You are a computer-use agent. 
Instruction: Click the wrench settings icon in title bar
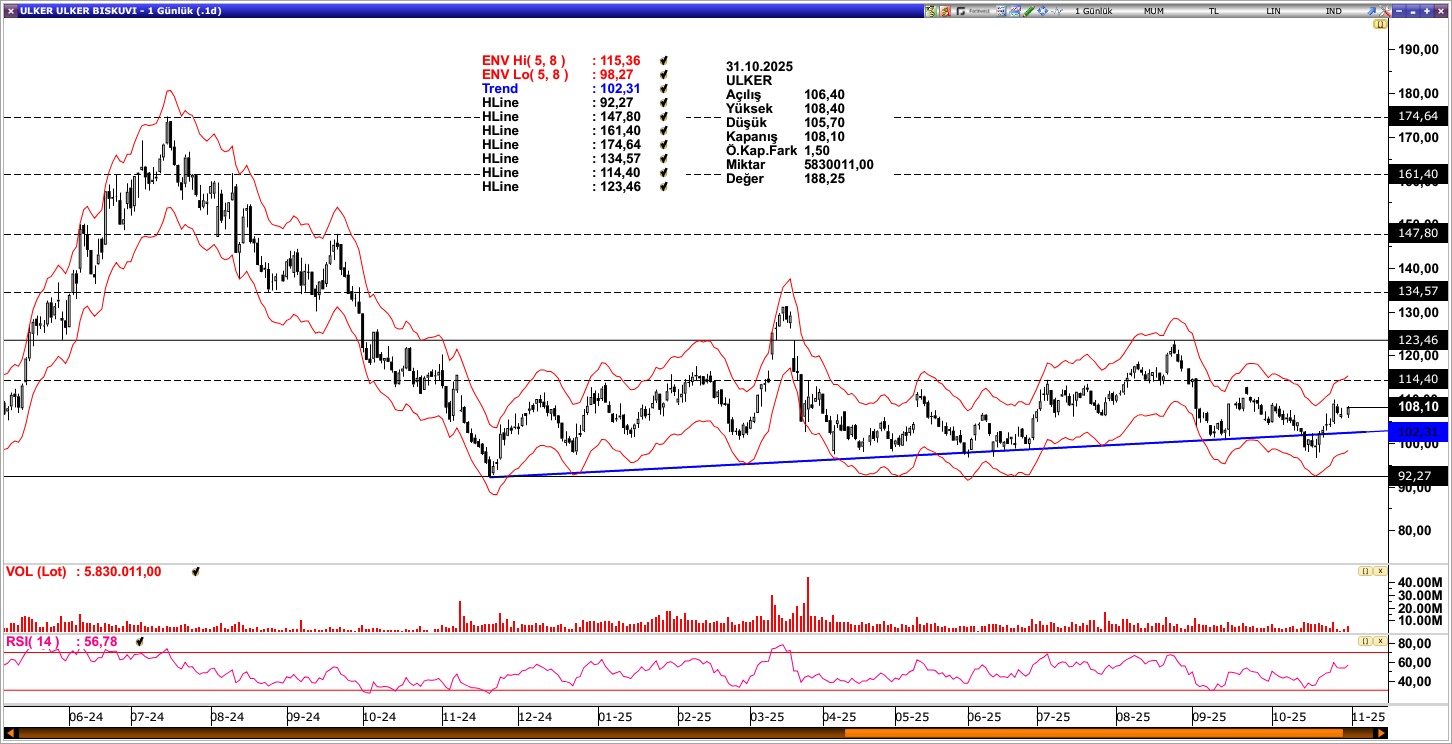tap(1384, 11)
